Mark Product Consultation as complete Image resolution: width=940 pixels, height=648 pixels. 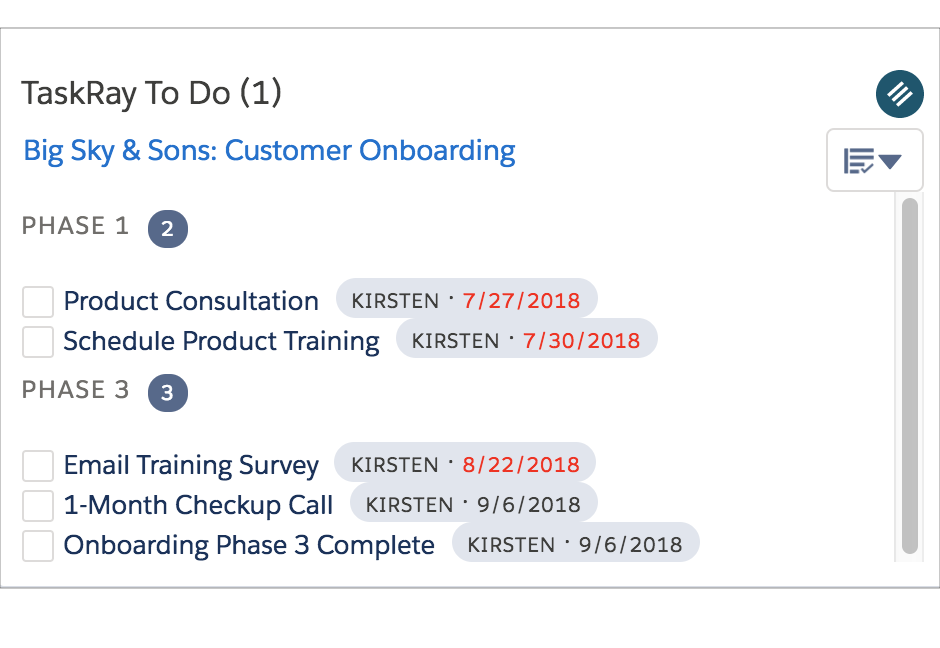[x=37, y=301]
